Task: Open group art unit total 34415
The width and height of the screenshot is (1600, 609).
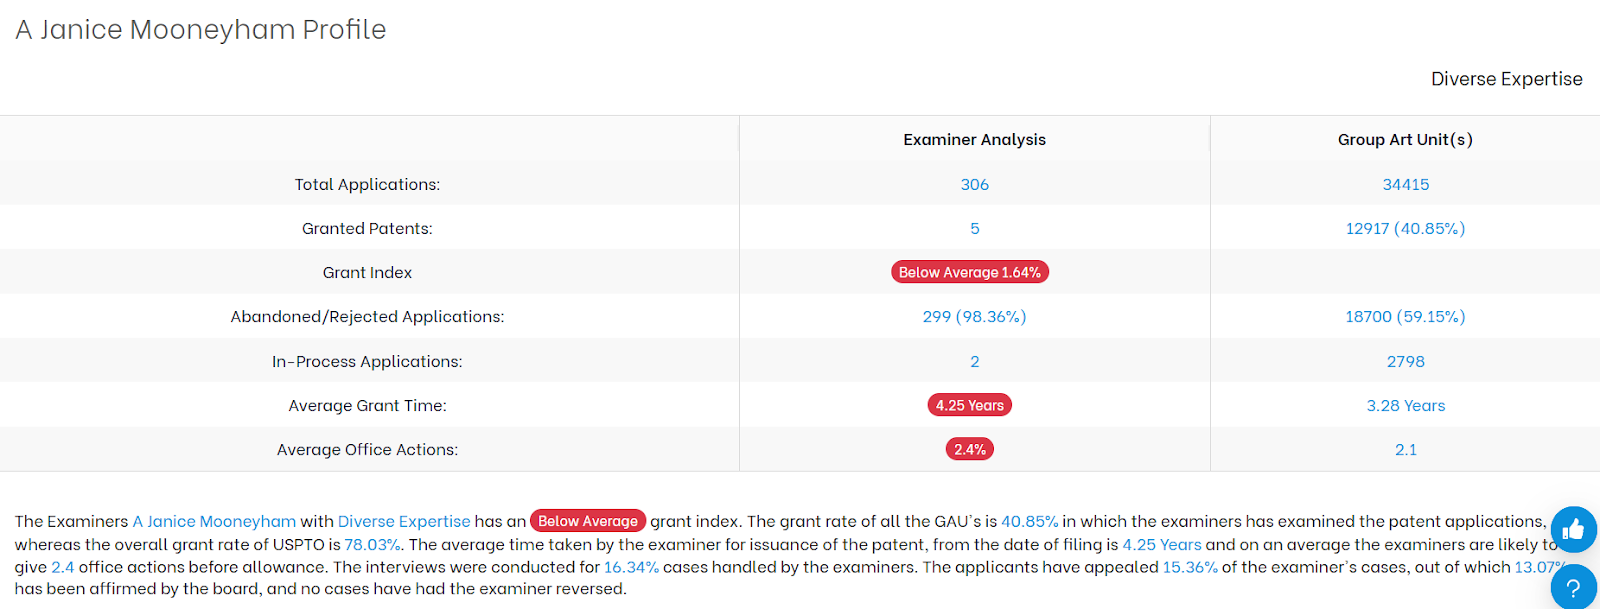Action: (1406, 184)
